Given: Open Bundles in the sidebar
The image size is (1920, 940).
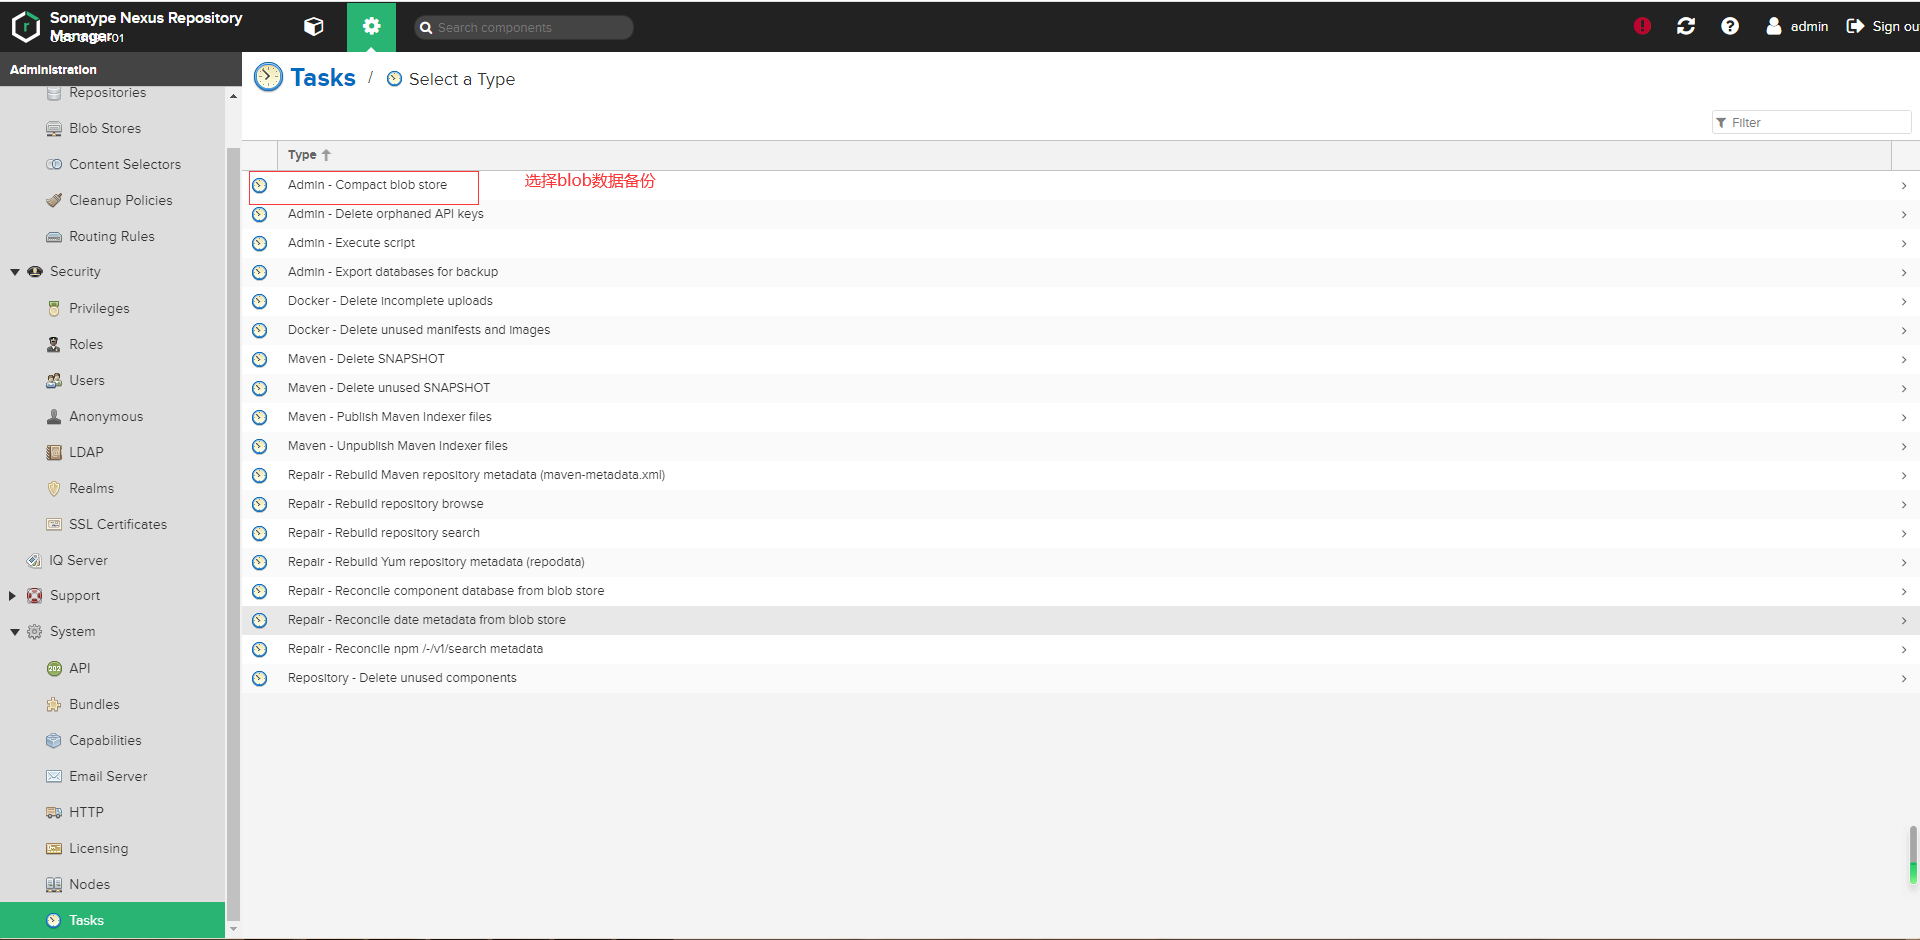Looking at the screenshot, I should pos(94,704).
